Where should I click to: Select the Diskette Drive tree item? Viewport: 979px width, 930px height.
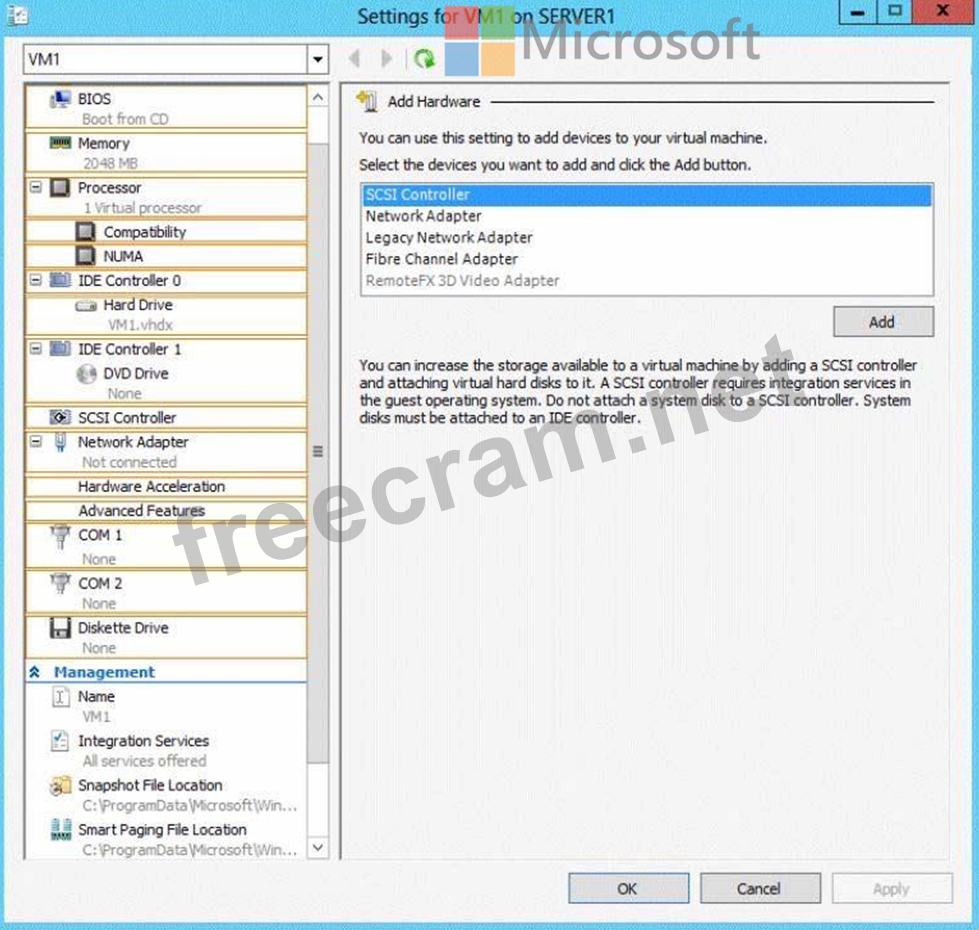[166, 637]
